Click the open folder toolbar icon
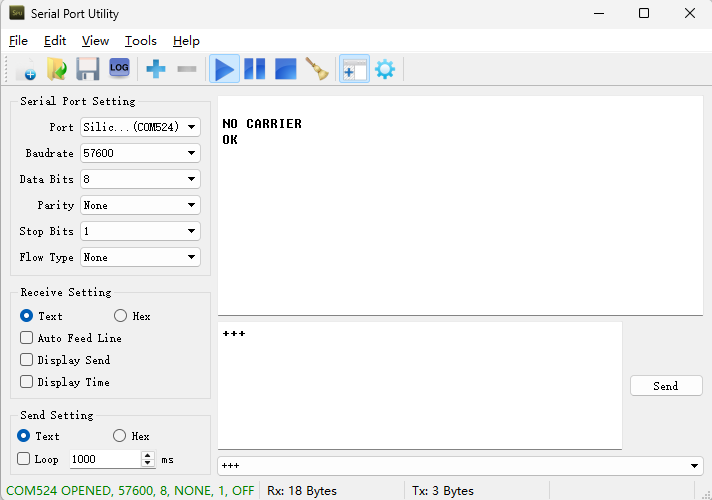 57,69
